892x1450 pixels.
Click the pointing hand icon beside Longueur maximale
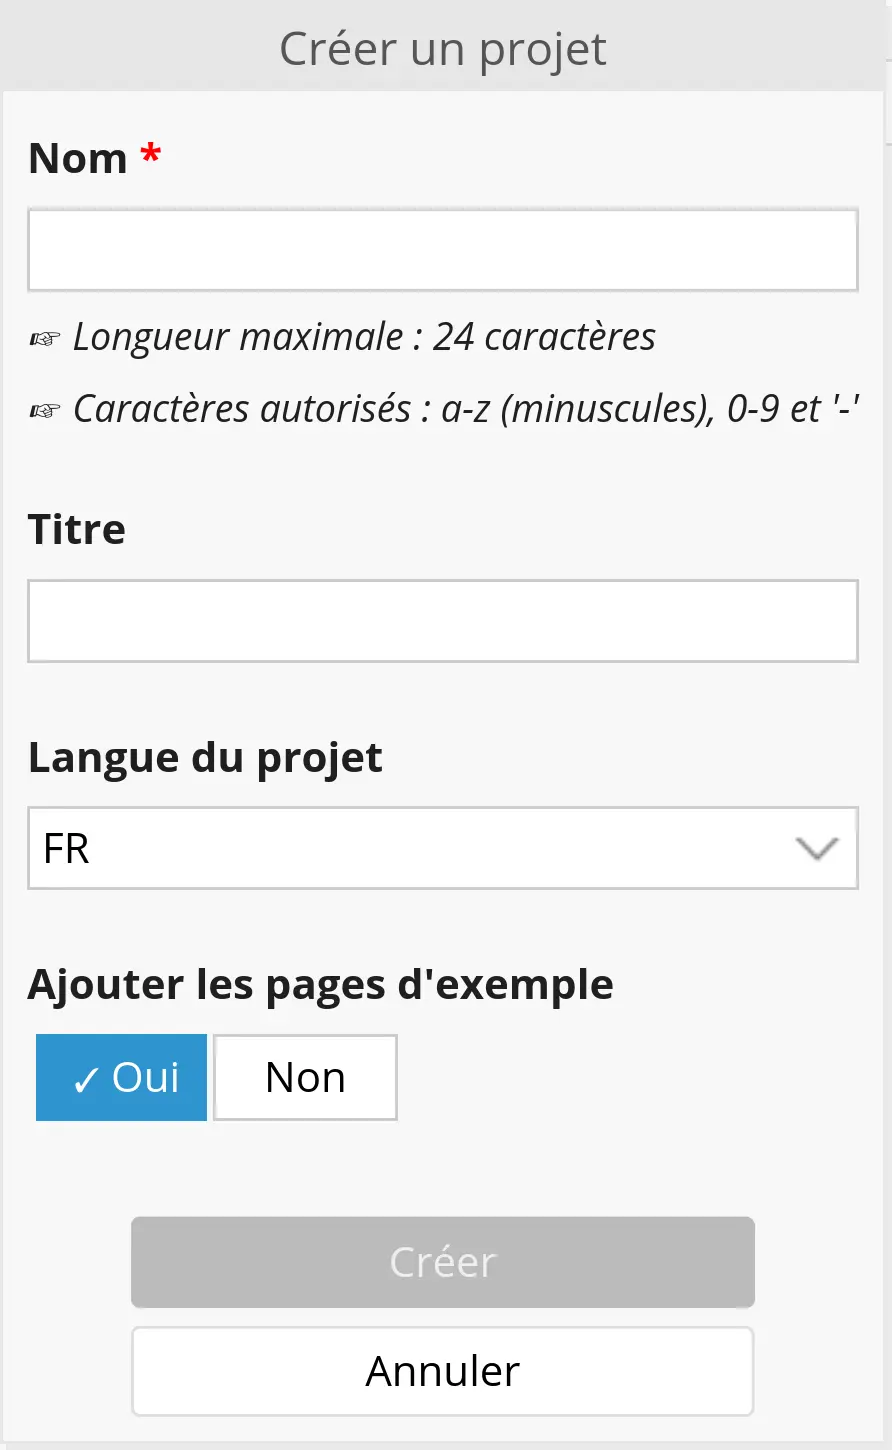[x=44, y=339]
